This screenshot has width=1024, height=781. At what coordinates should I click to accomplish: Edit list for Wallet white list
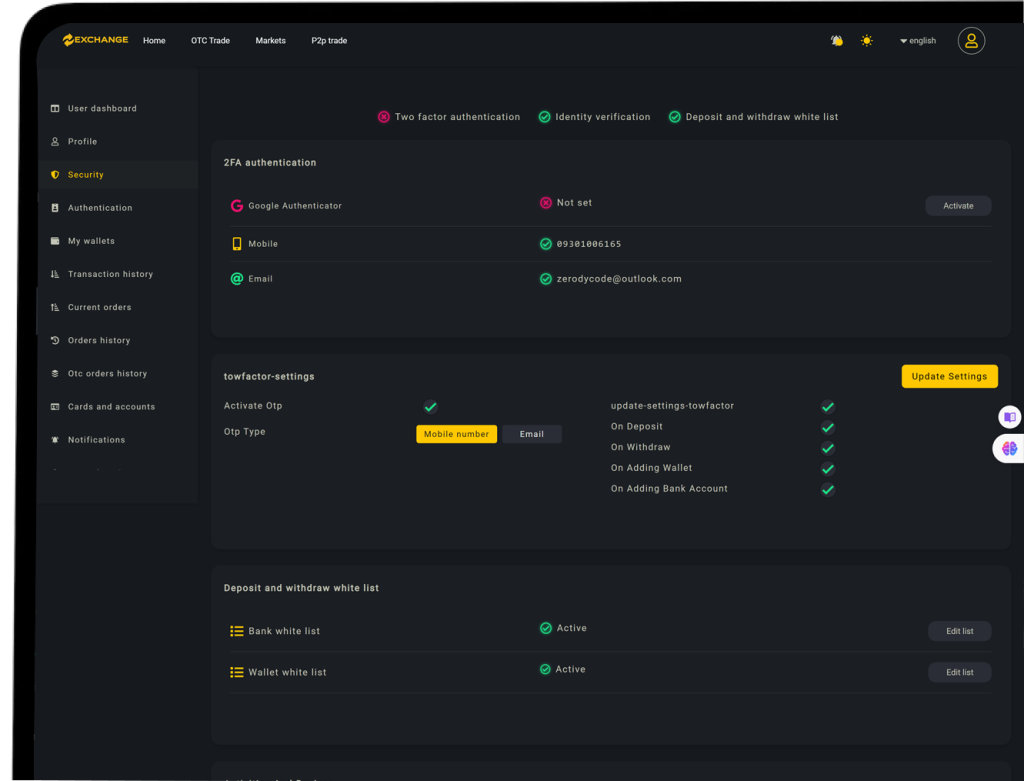point(959,672)
